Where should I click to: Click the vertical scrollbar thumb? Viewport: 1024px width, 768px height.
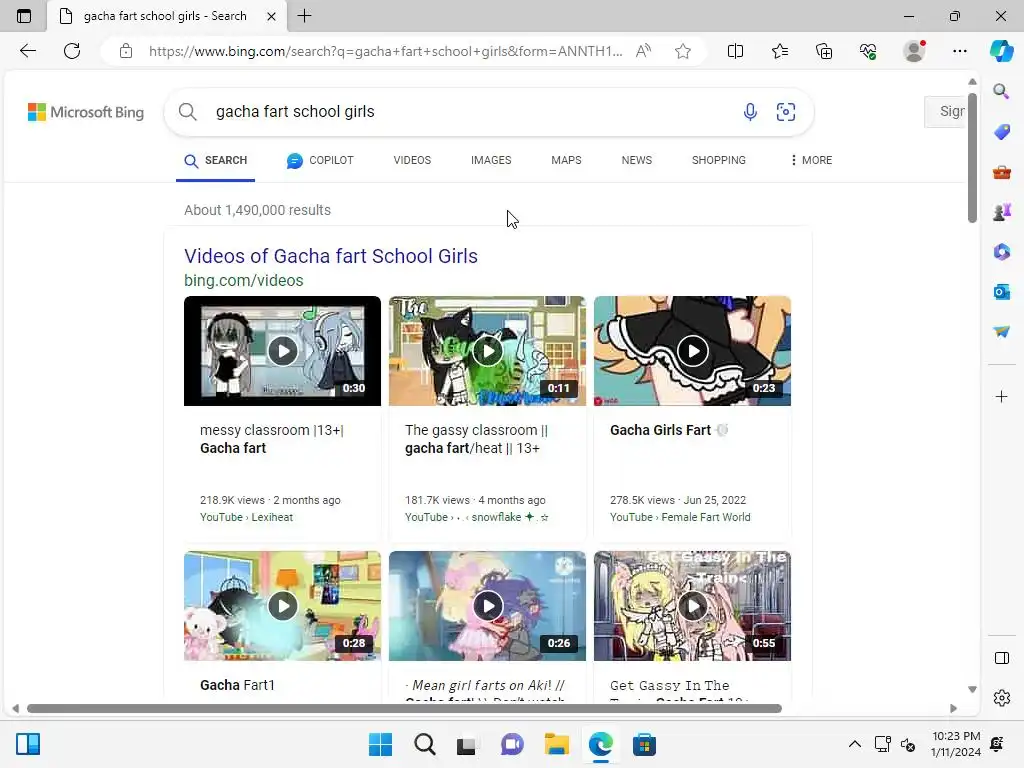(972, 157)
